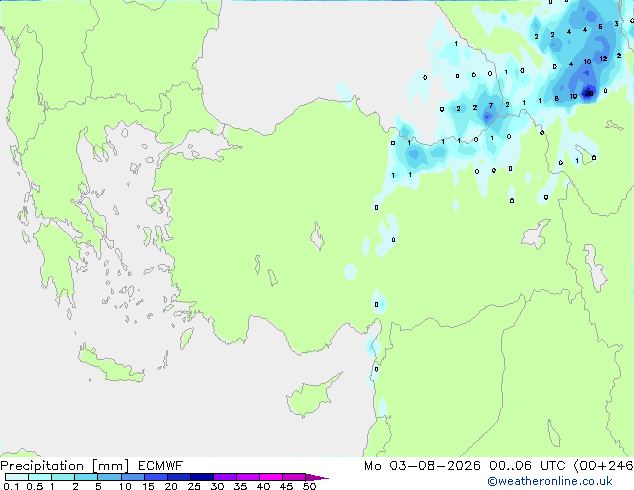Click the 7 mm value near the border
The width and height of the screenshot is (634, 490).
pos(491,106)
